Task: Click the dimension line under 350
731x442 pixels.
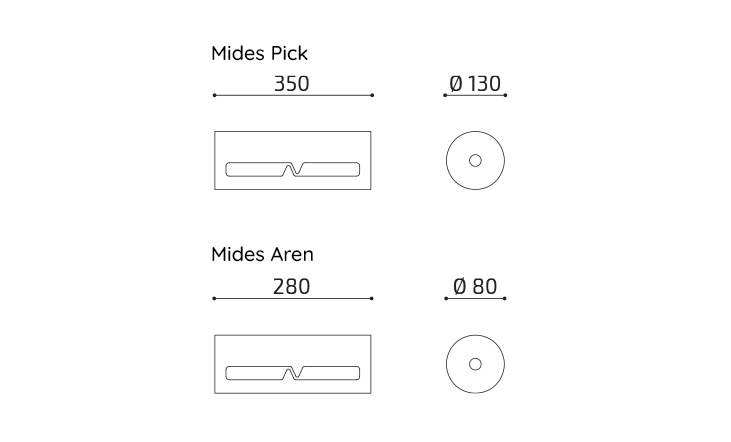Action: pos(293,95)
